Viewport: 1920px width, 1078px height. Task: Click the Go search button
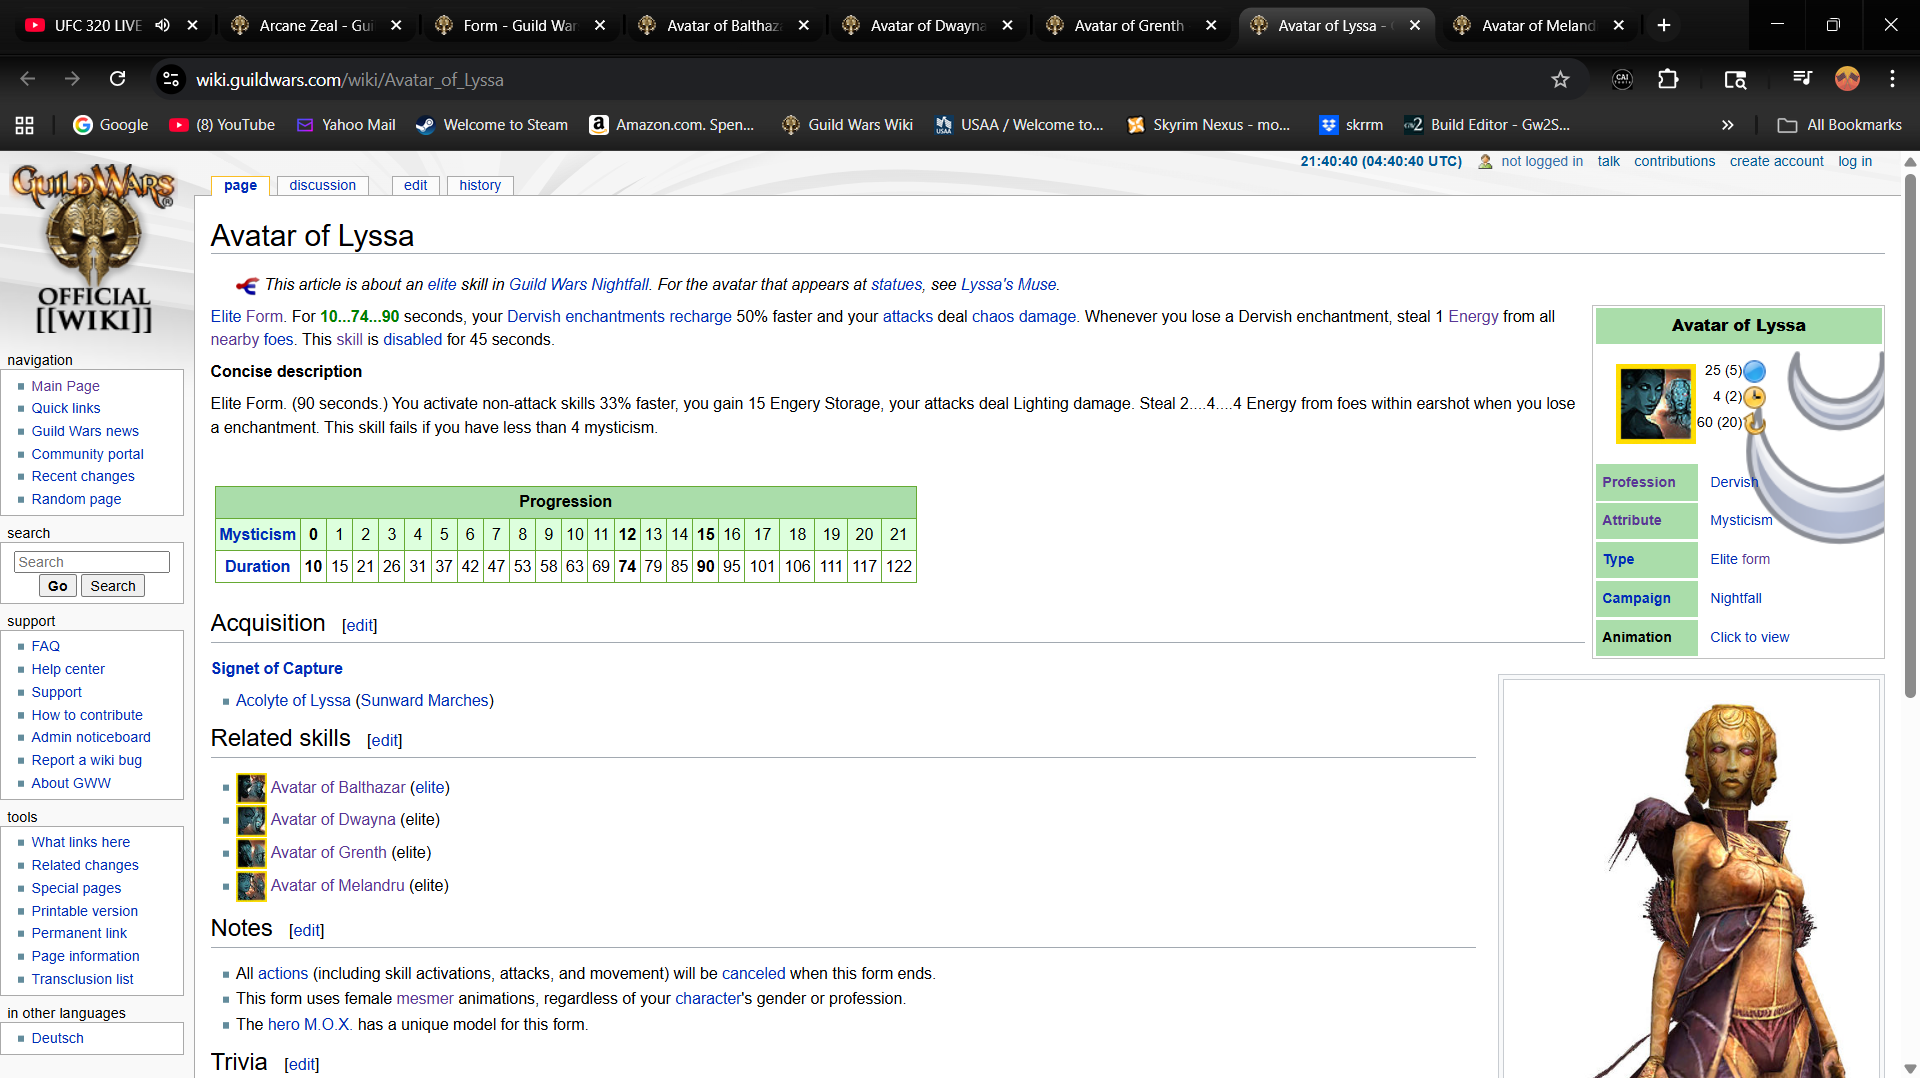pyautogui.click(x=58, y=586)
